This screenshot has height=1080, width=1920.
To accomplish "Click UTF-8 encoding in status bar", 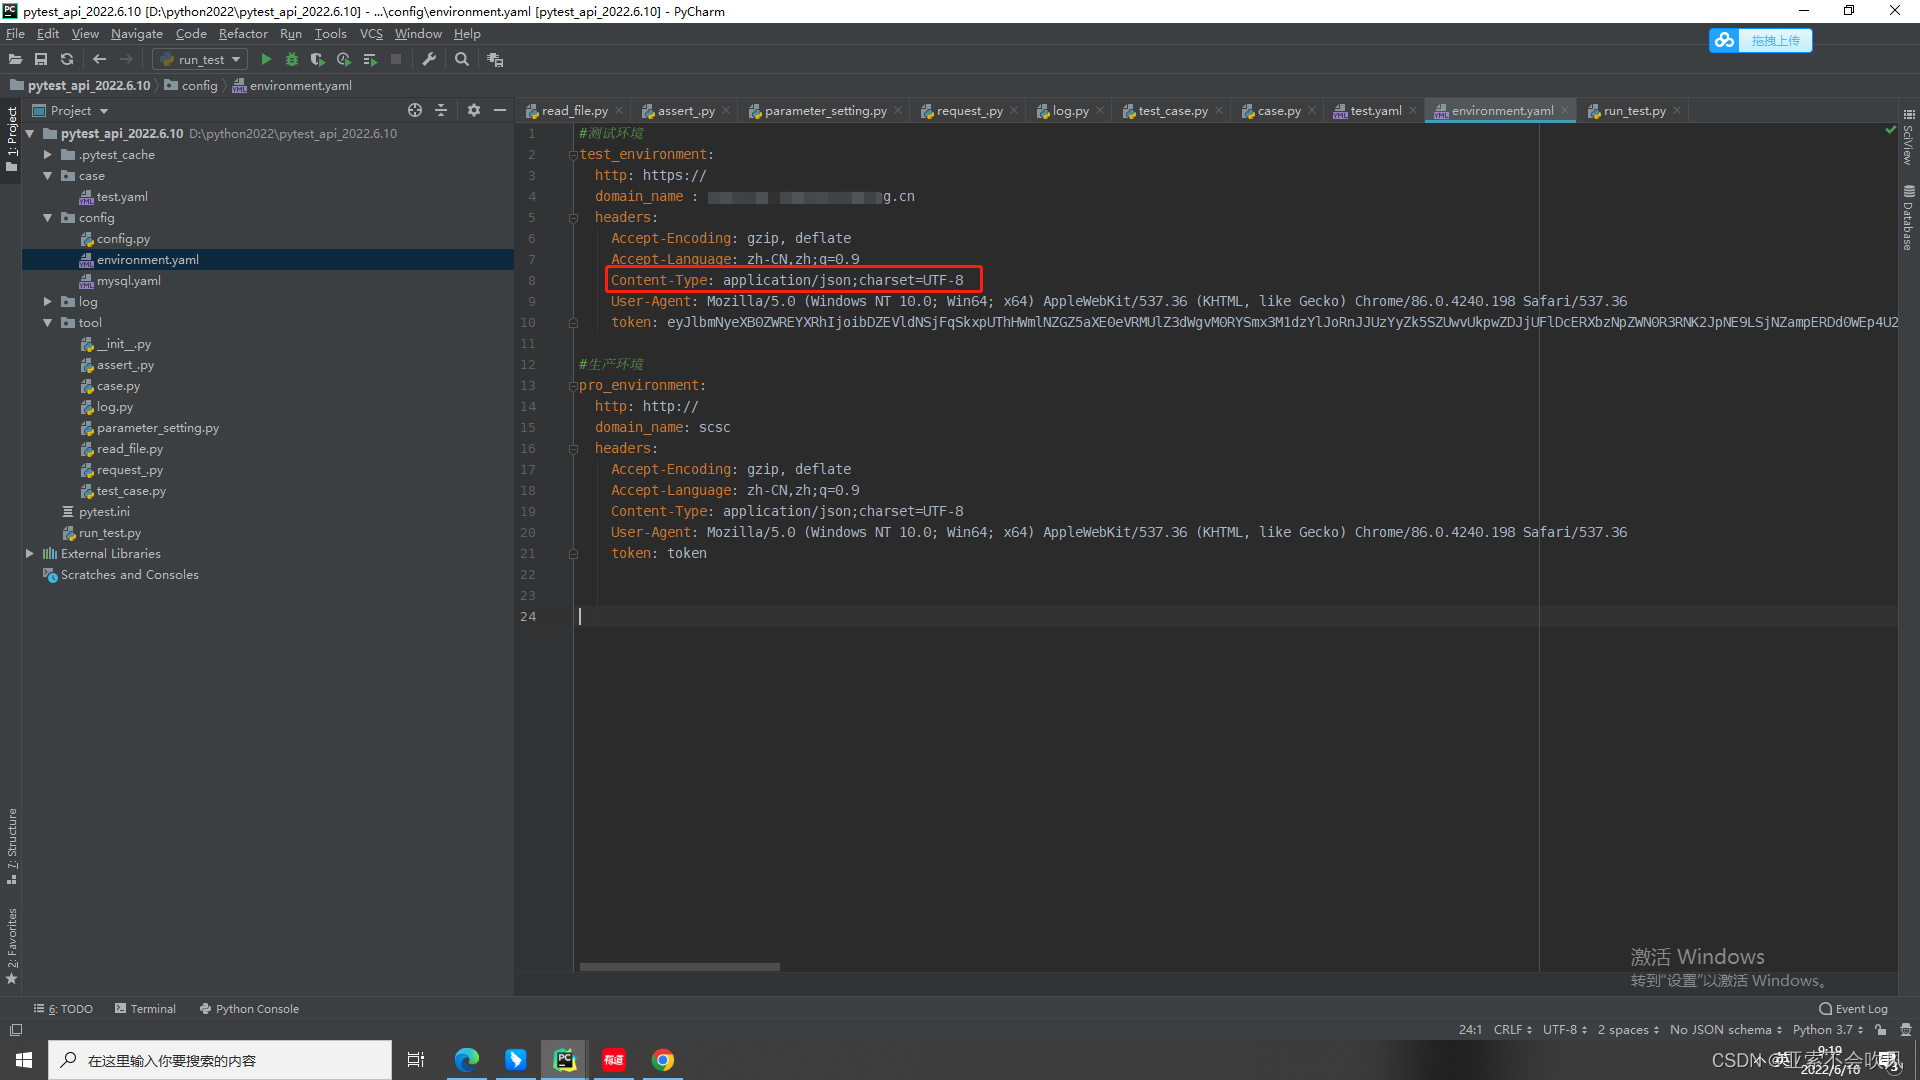I will pyautogui.click(x=1564, y=1030).
